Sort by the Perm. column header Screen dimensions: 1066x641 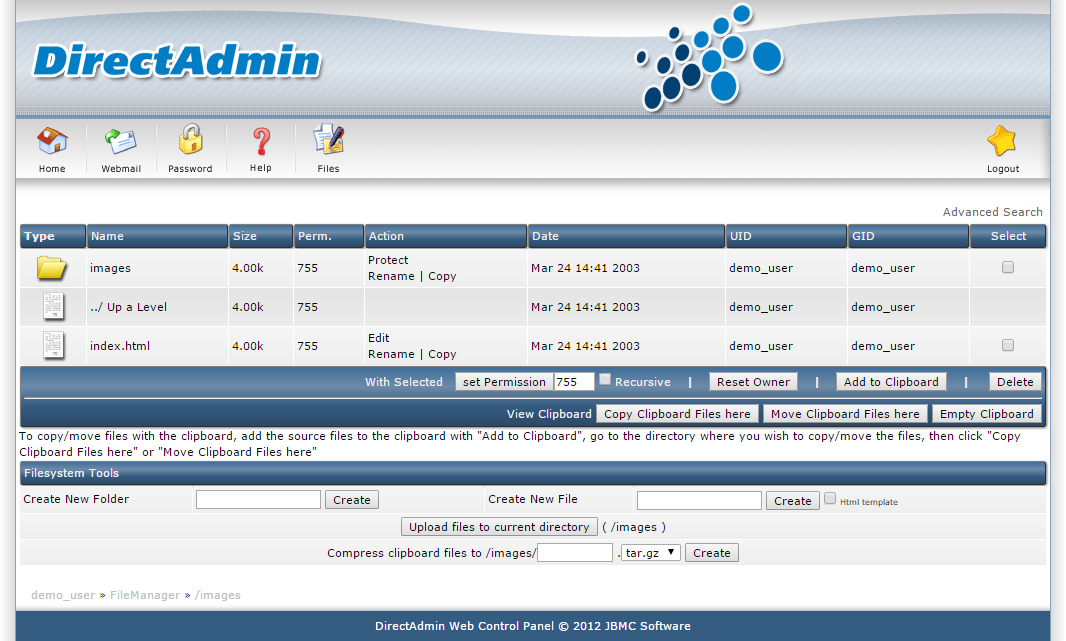tap(329, 236)
